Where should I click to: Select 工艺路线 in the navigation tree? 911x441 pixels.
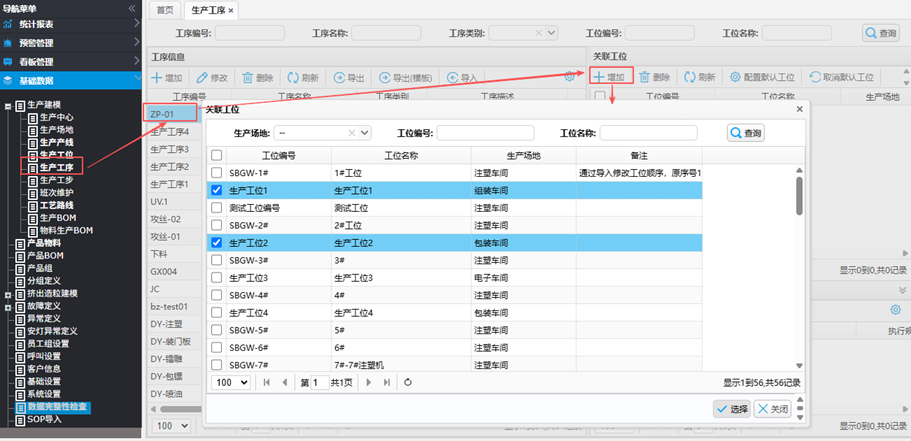(x=56, y=205)
